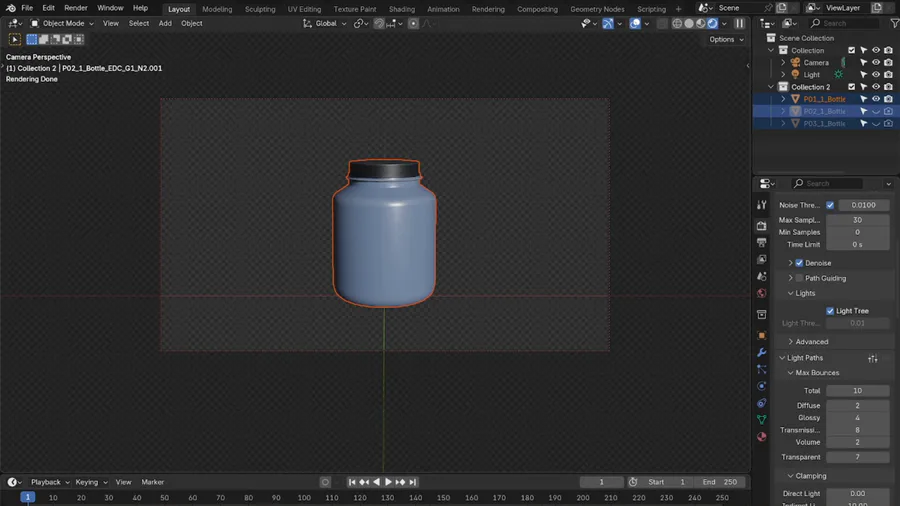Click the outliner filter funnel icon
This screenshot has height=506, width=900.
[893, 23]
